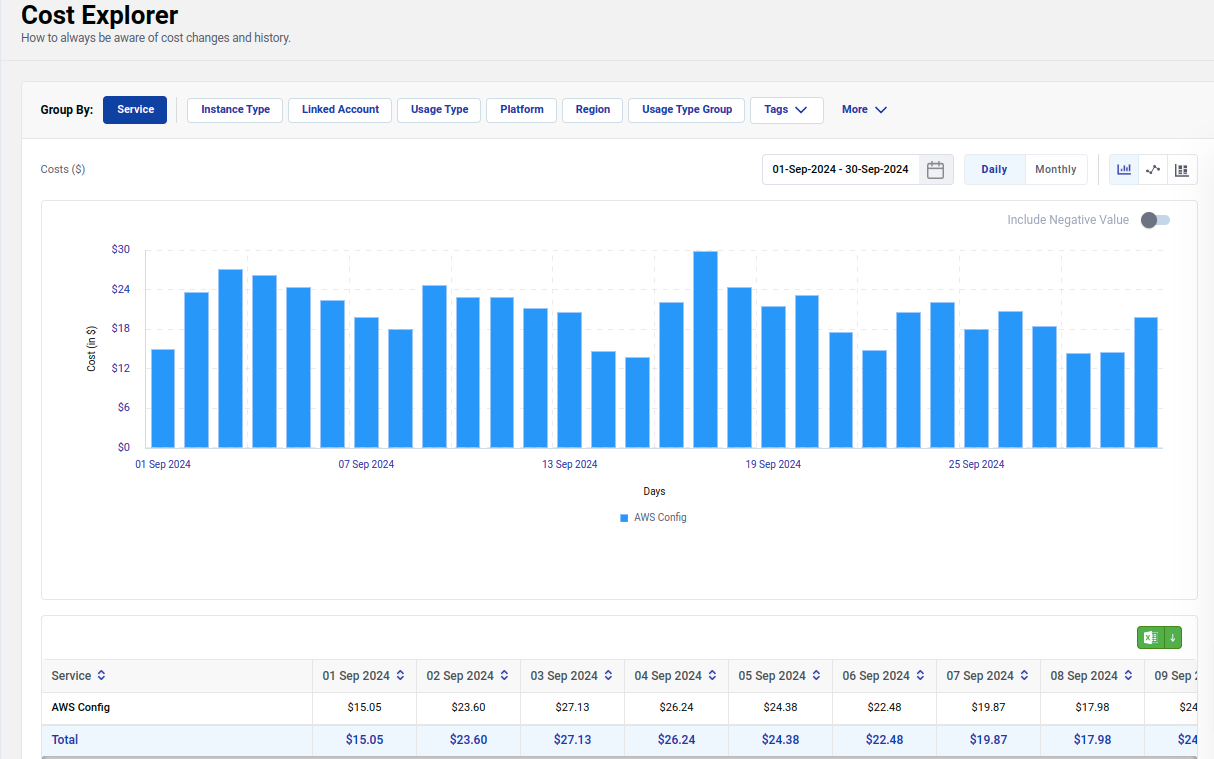Group by Instance Type
The width and height of the screenshot is (1214, 759).
pos(235,110)
